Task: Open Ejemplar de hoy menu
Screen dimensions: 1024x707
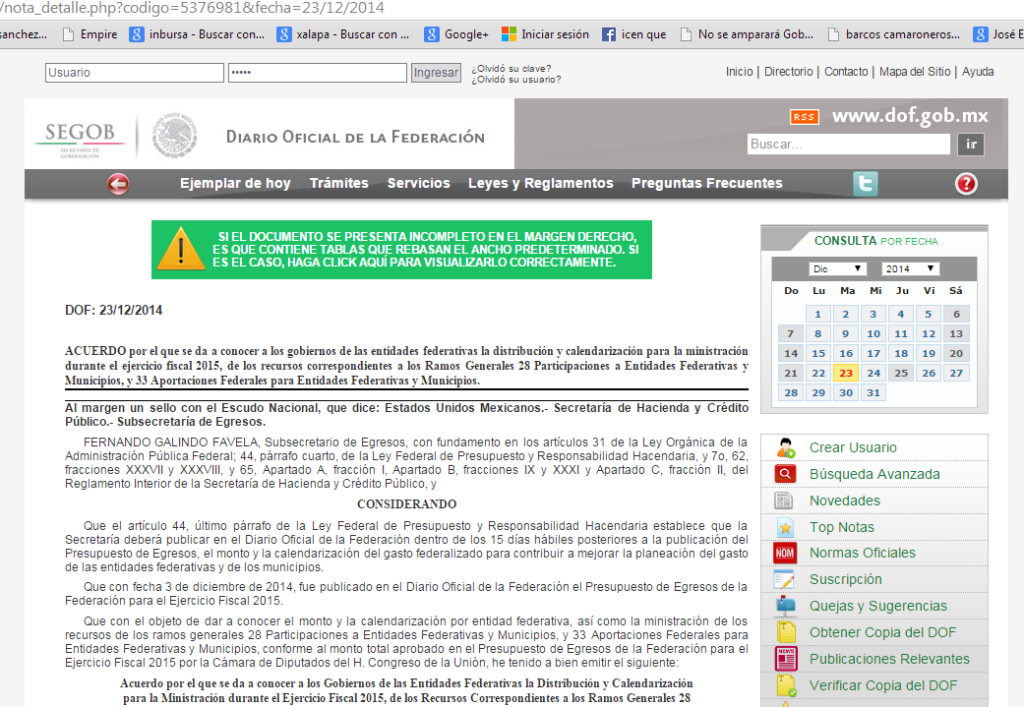Action: click(x=235, y=183)
